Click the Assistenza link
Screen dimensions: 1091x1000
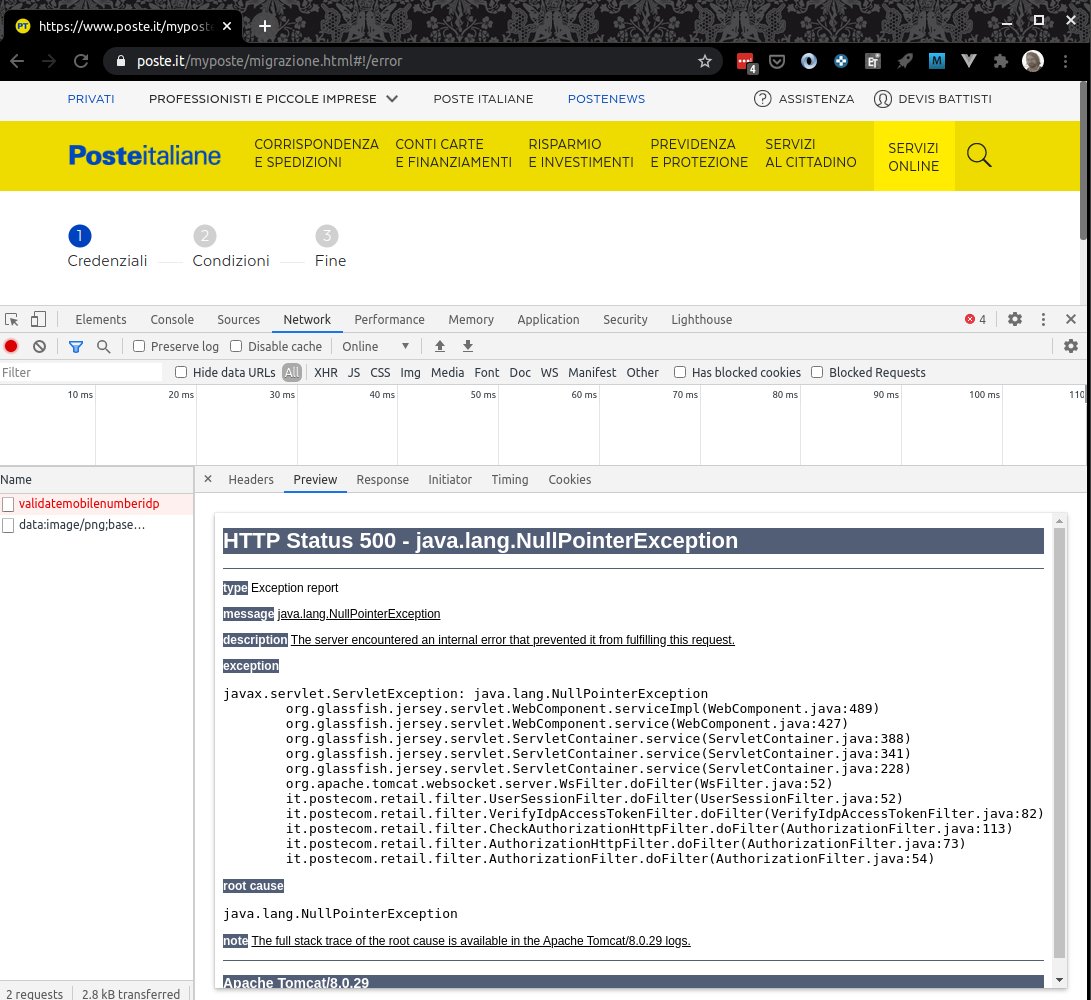804,99
